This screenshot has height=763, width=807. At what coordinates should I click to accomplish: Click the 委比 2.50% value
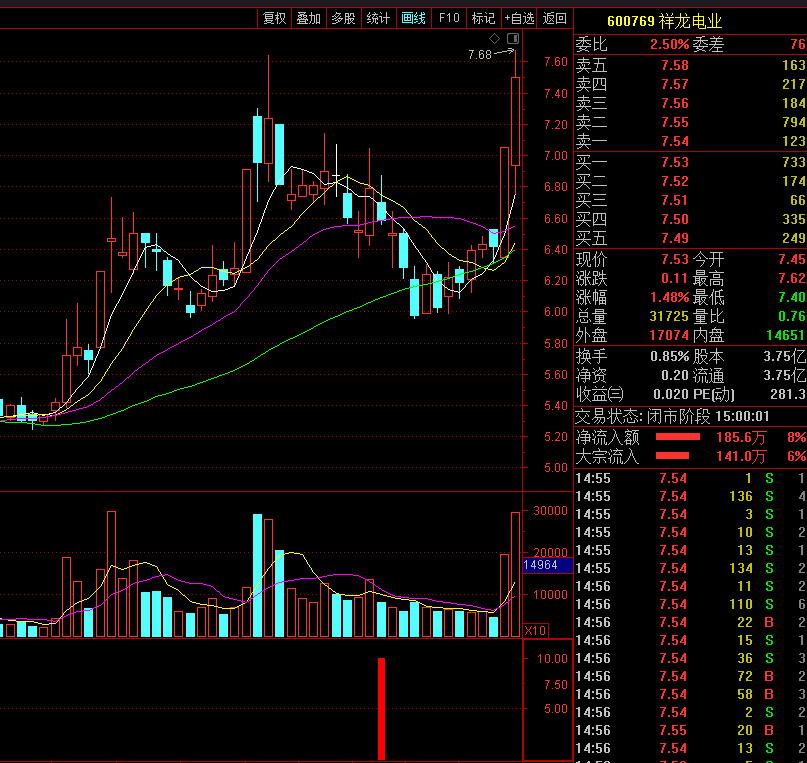click(x=669, y=44)
